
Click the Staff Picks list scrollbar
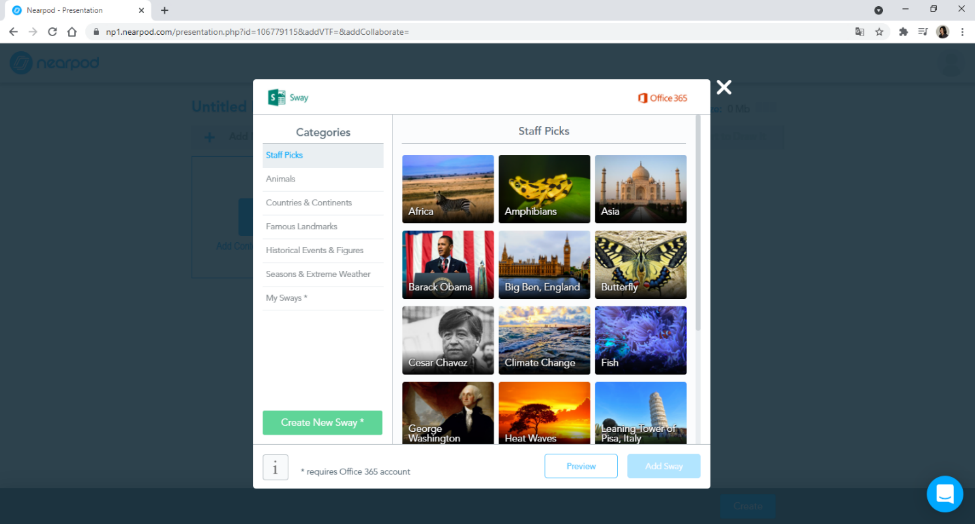coord(698,224)
